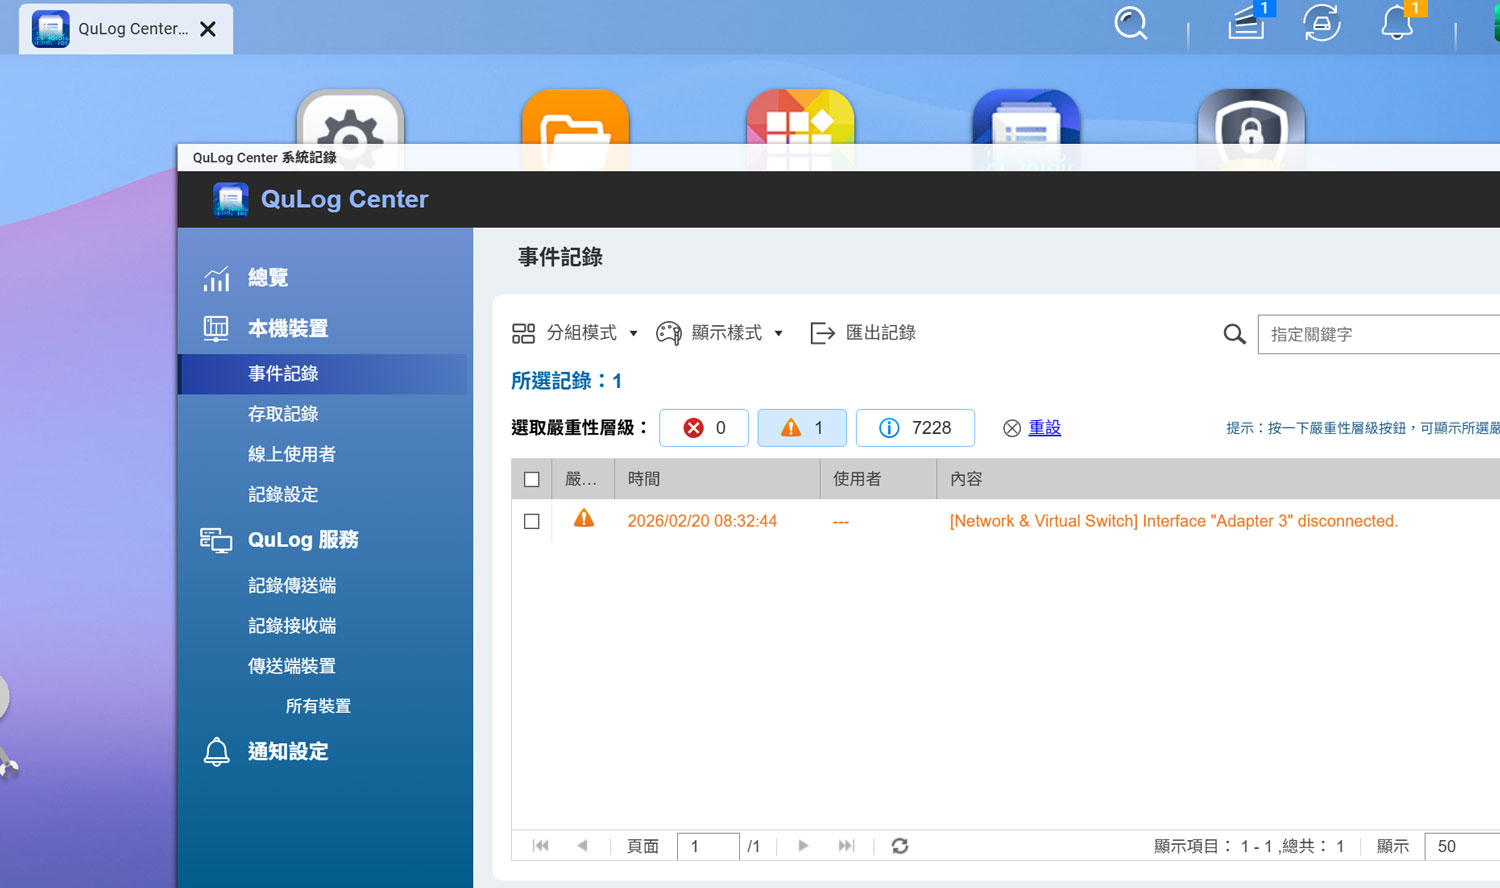Click the log message about Adapter 3 disconnected
Screen dimensions: 1500x888
[x=1174, y=521]
